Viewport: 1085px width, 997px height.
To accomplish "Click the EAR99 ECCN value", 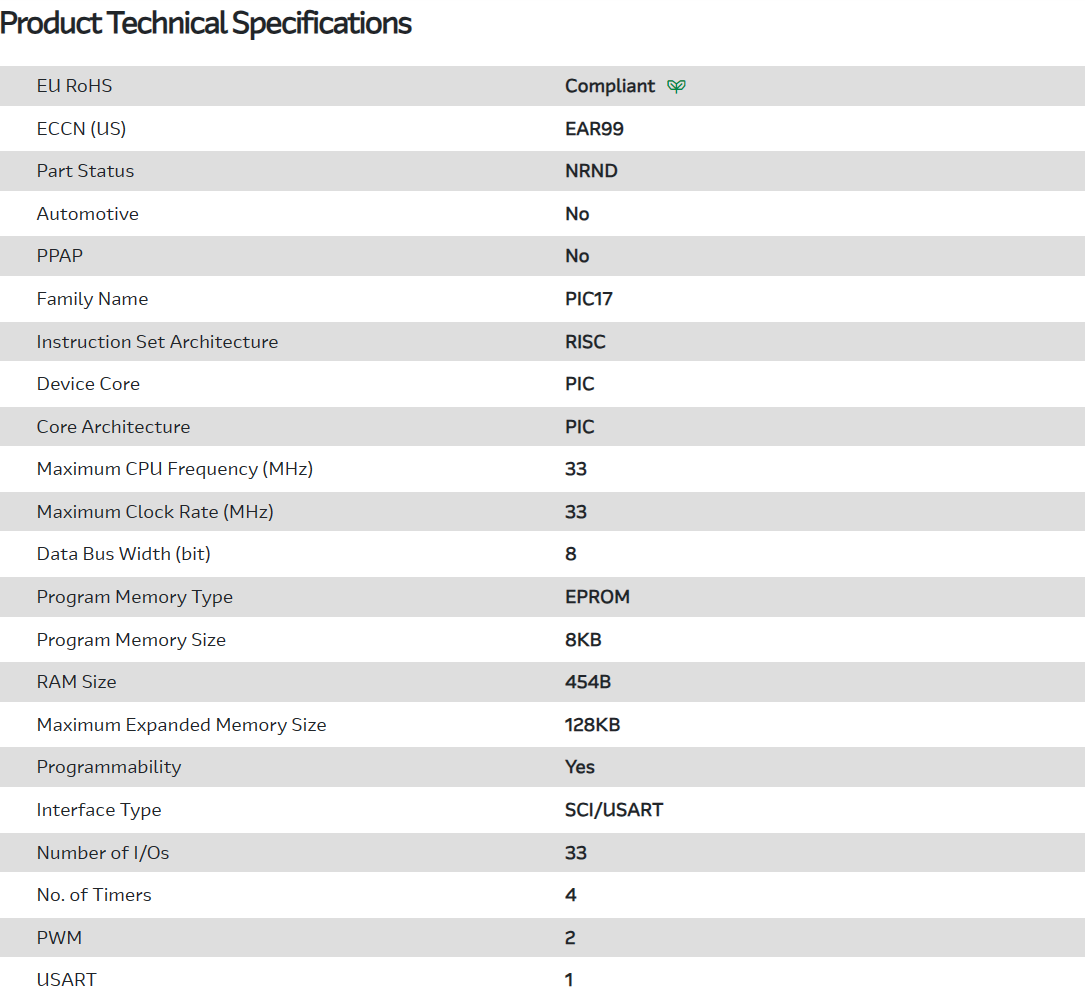I will point(594,129).
